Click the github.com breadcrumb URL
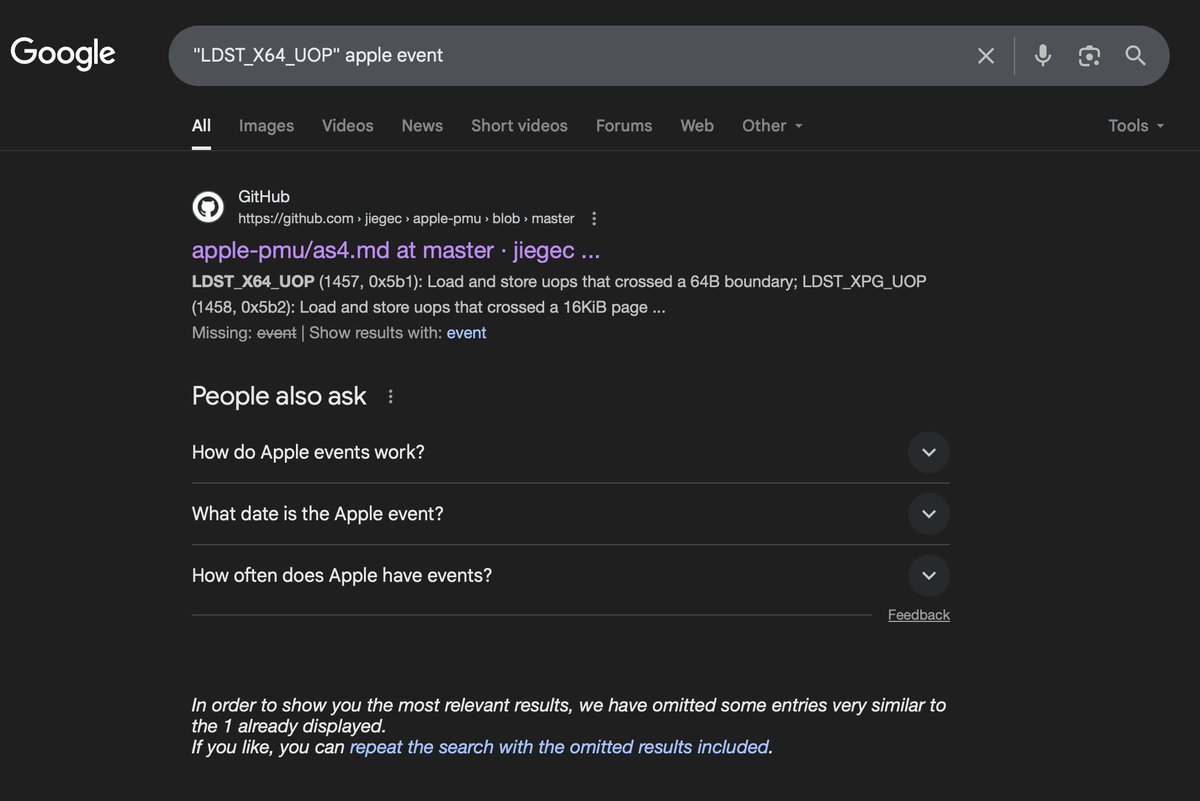This screenshot has height=801, width=1200. (x=406, y=218)
